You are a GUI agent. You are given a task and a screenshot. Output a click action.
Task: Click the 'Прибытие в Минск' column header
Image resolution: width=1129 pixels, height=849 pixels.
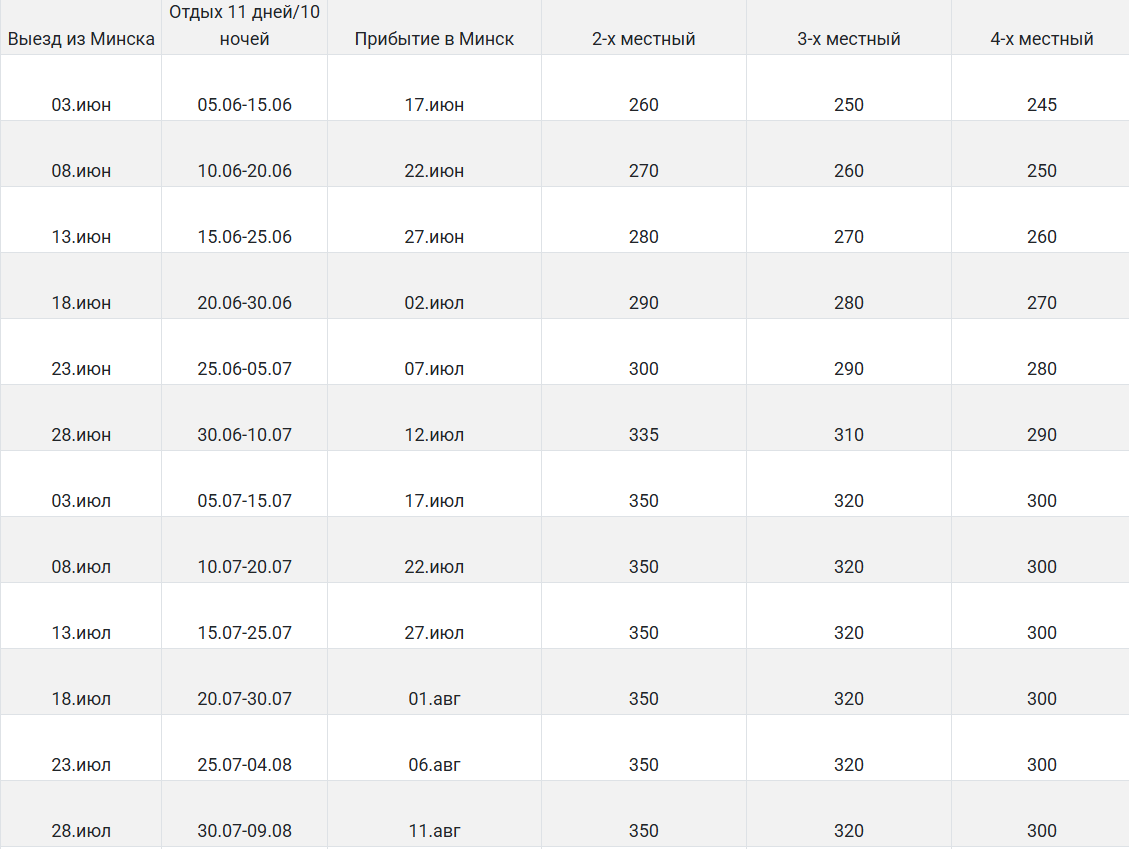(x=434, y=39)
